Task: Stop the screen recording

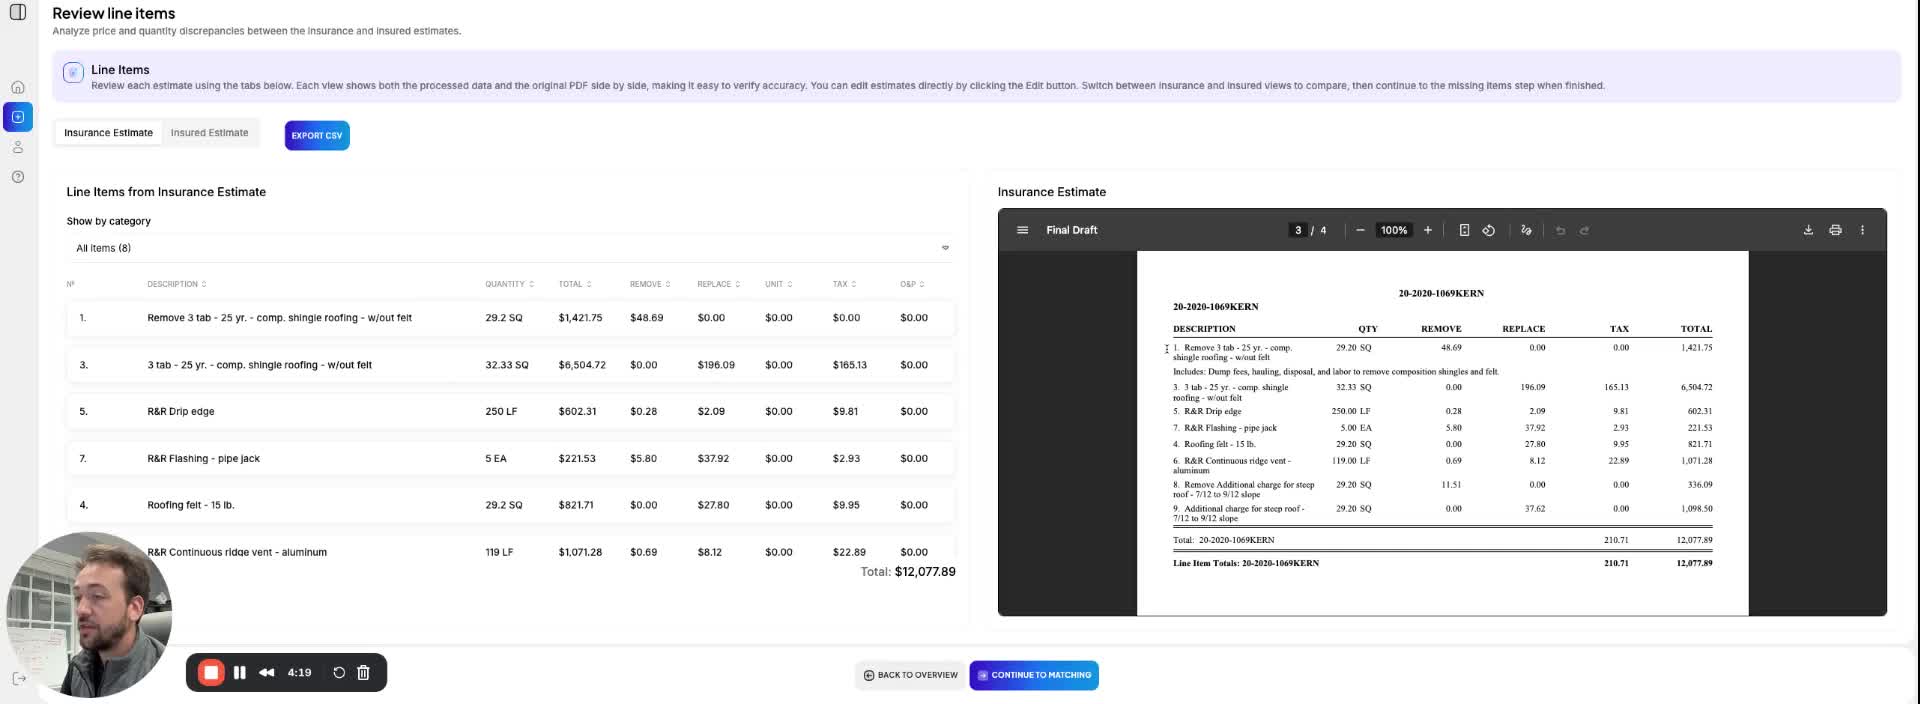Action: (x=211, y=673)
